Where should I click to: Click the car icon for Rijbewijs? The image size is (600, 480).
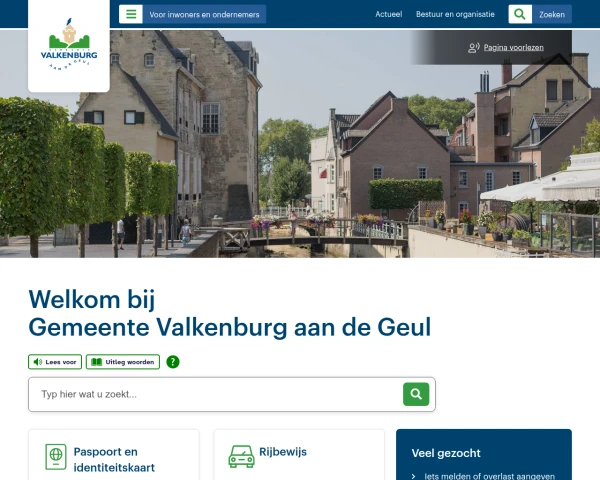pyautogui.click(x=241, y=456)
